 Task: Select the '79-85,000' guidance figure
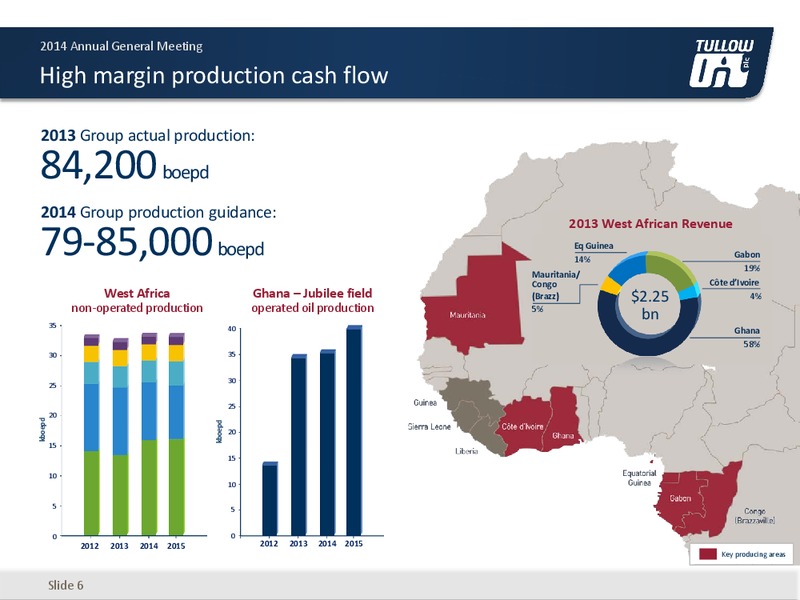click(126, 241)
